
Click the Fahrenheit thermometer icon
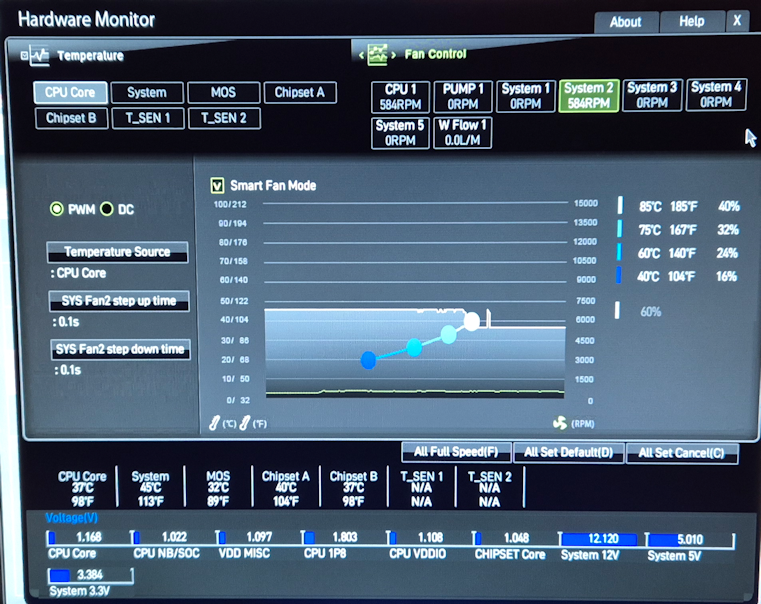coord(245,423)
